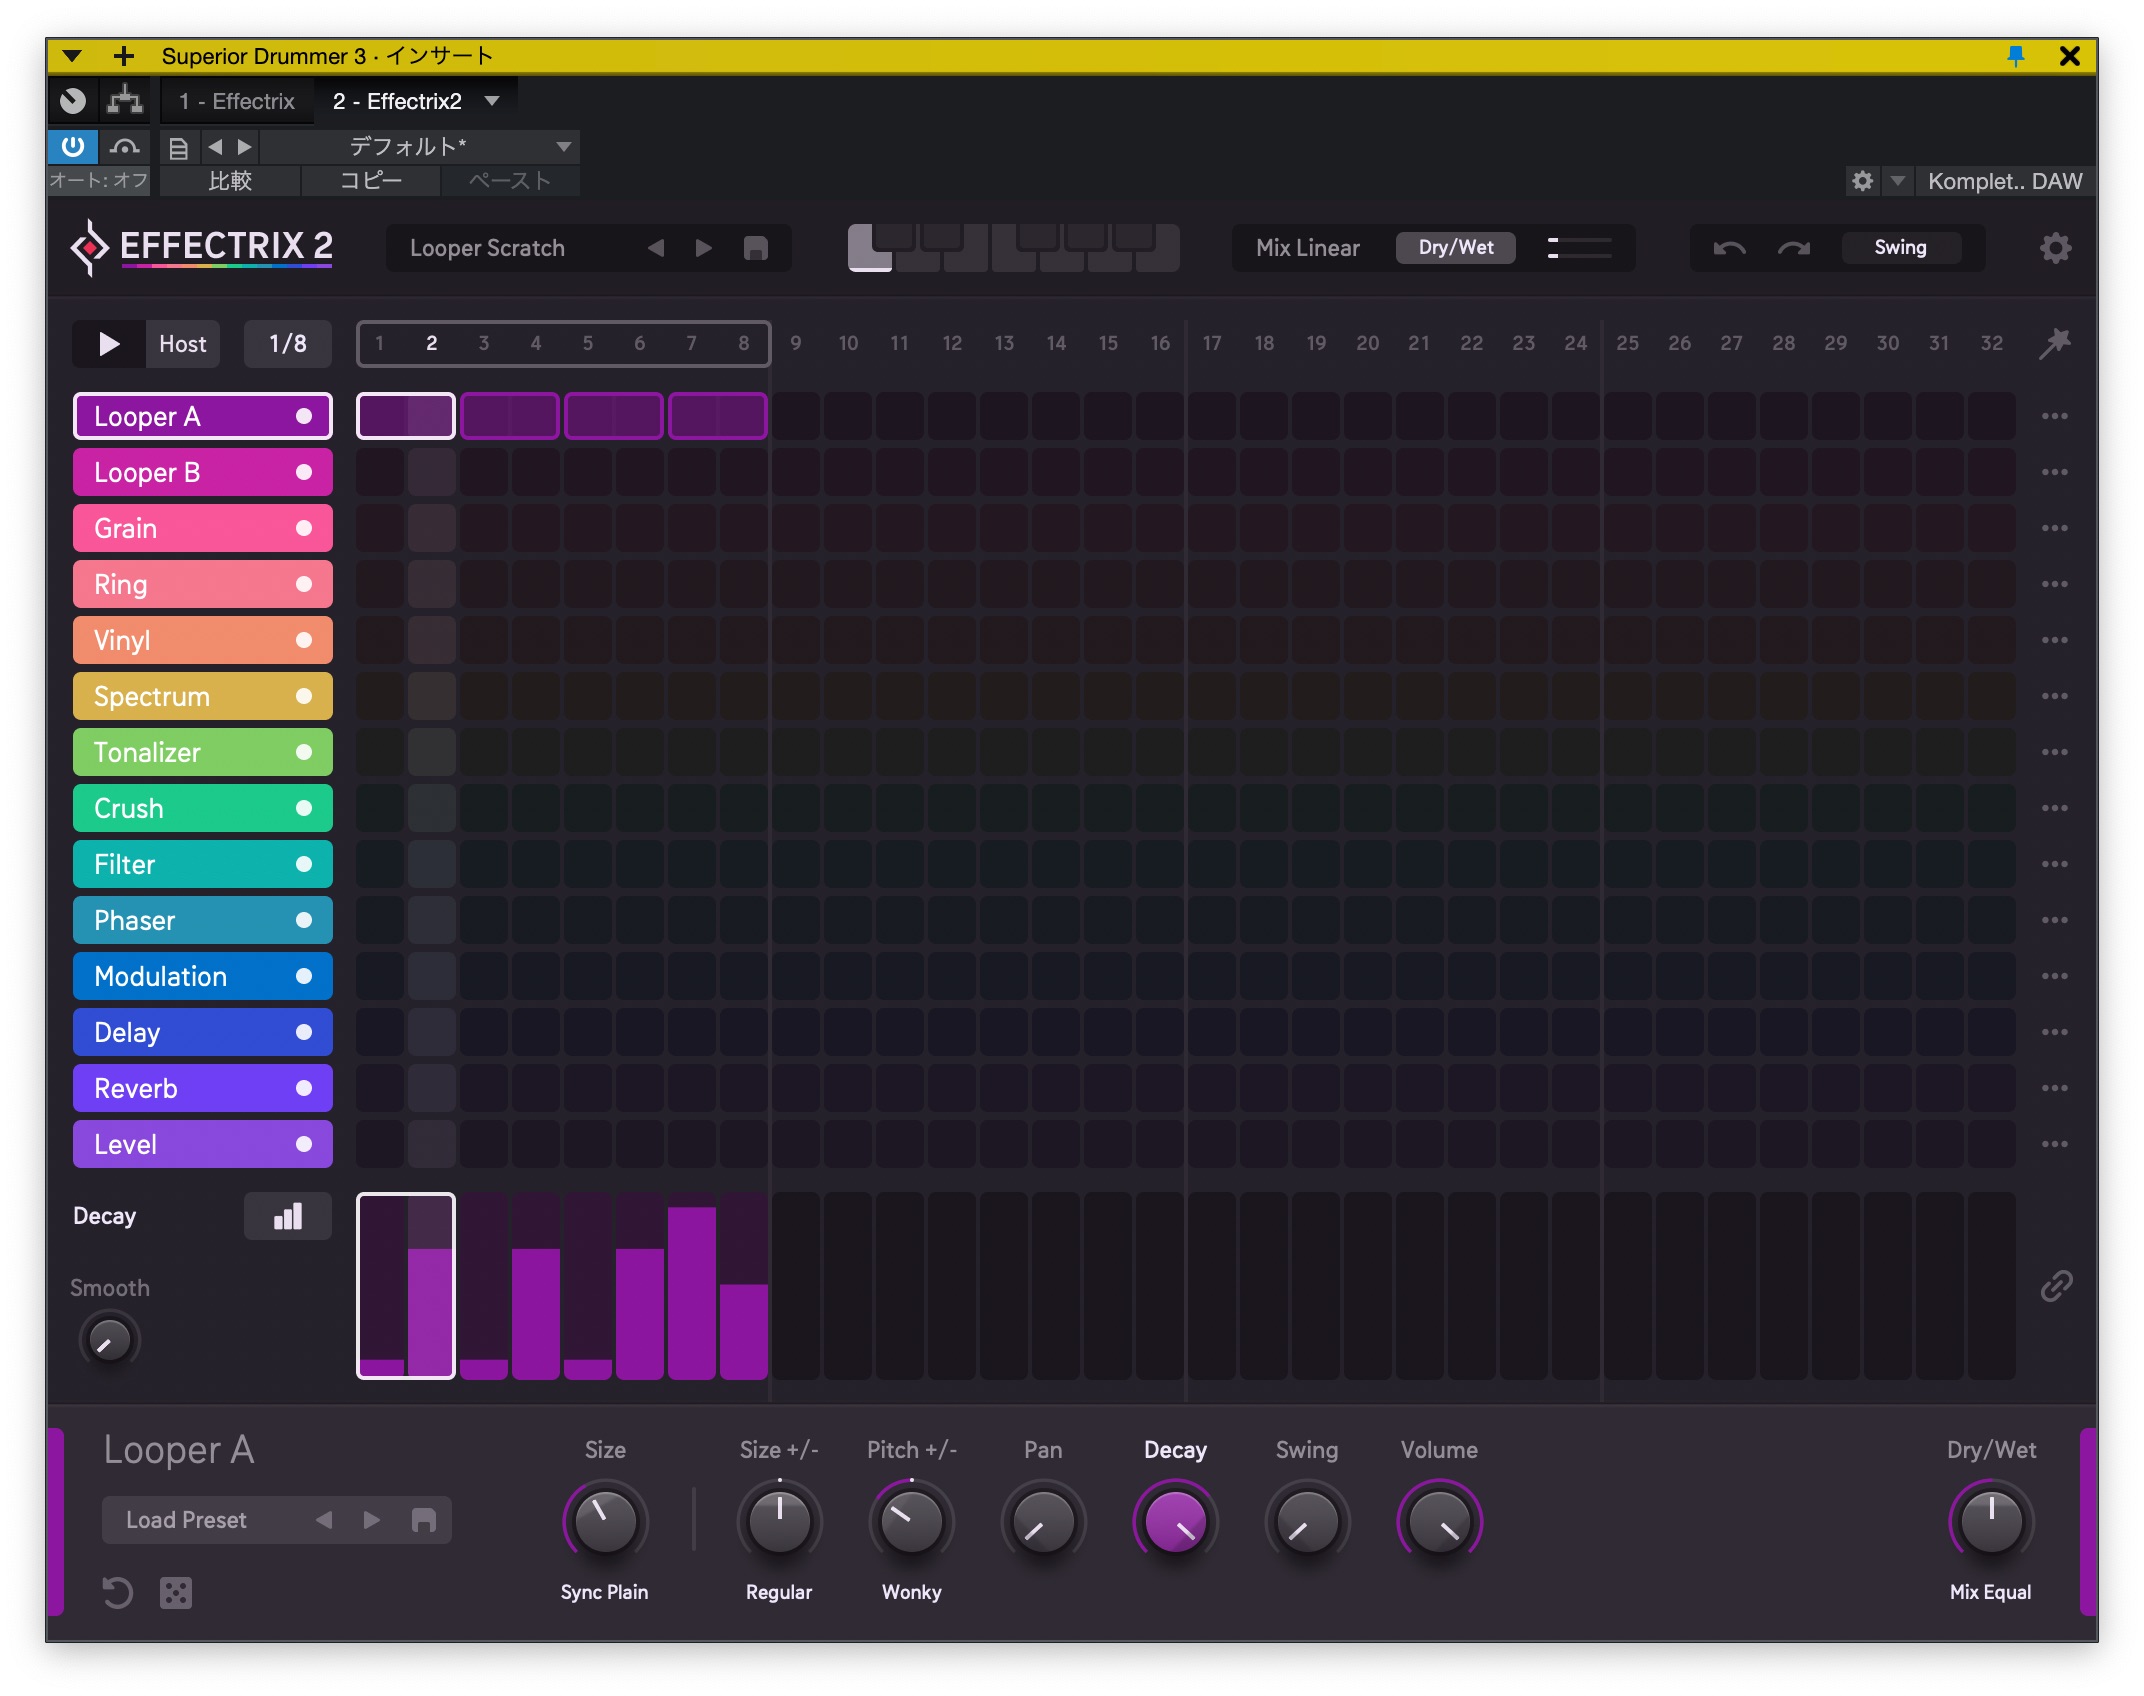
Task: Select the Filter effect track
Action: (x=180, y=864)
